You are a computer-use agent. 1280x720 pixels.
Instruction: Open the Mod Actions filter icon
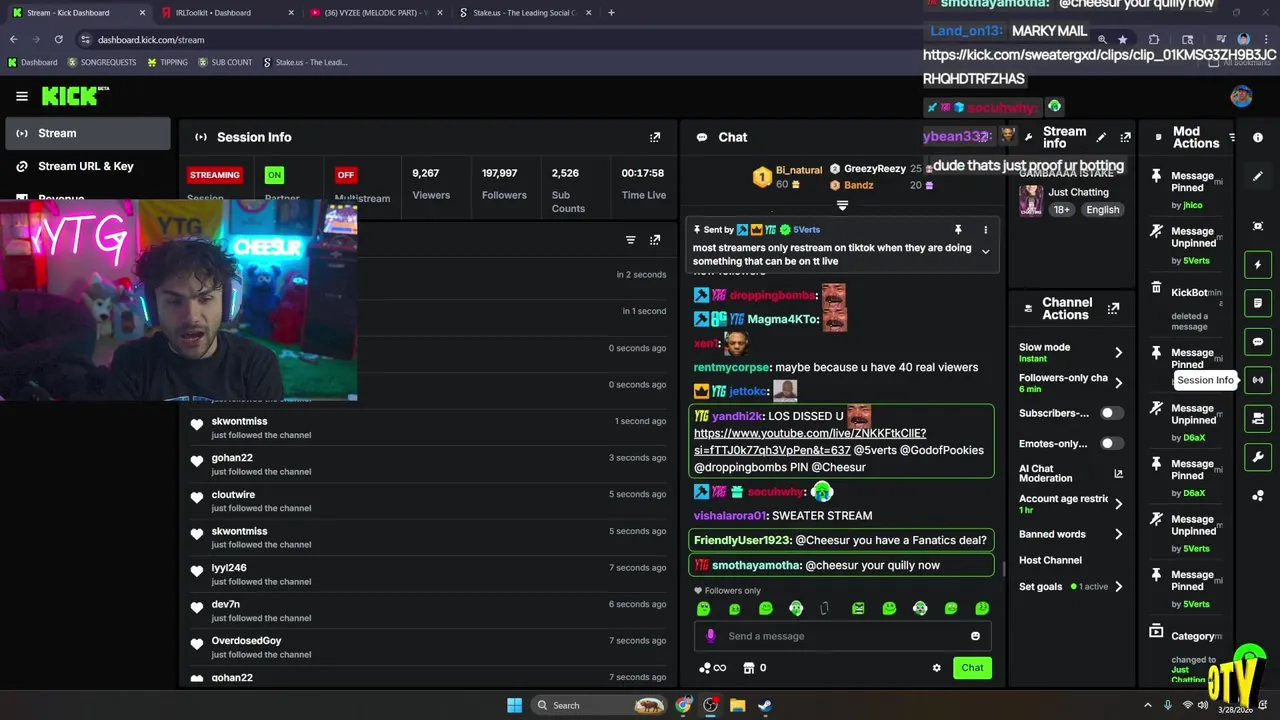click(x=1232, y=137)
